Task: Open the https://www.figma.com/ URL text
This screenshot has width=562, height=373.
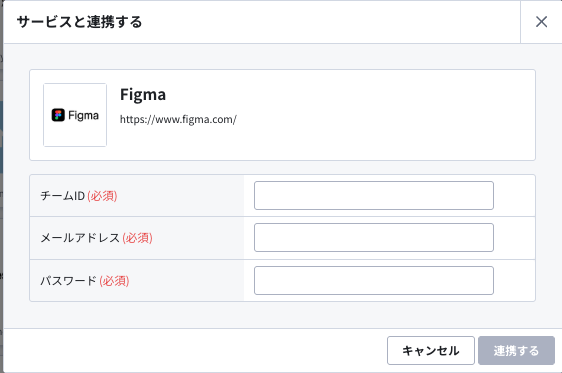Action: click(x=178, y=119)
